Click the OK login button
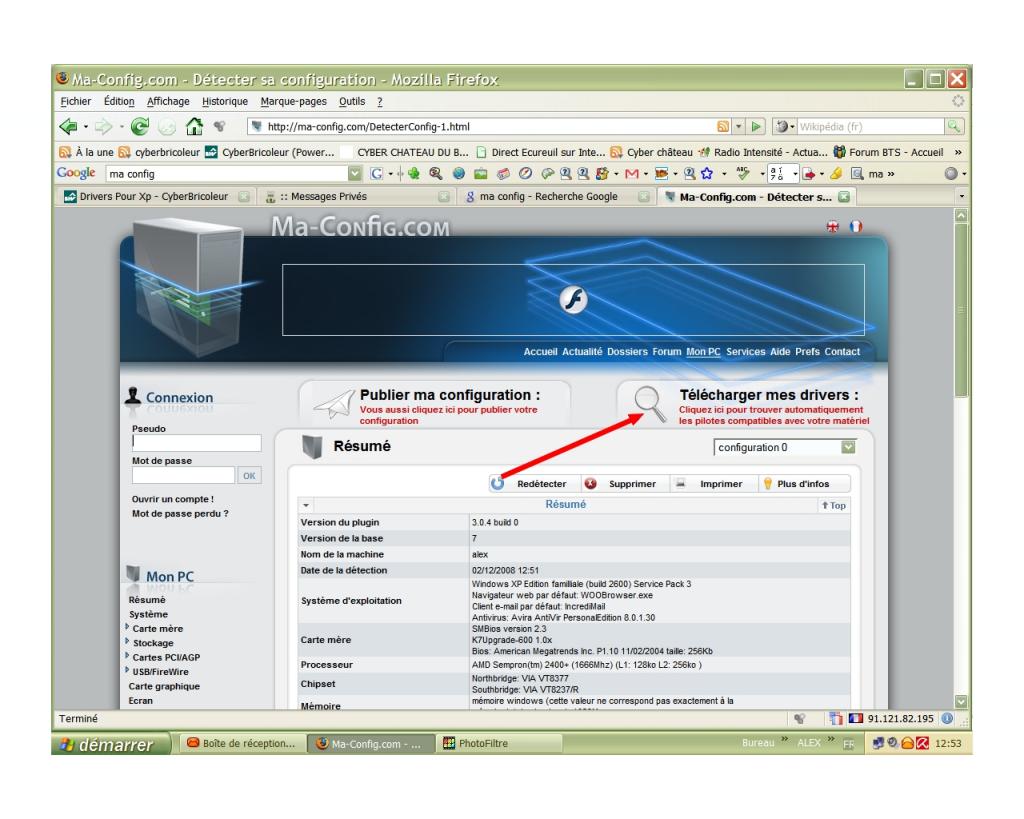Viewport: 1024px width, 819px height. pos(249,475)
